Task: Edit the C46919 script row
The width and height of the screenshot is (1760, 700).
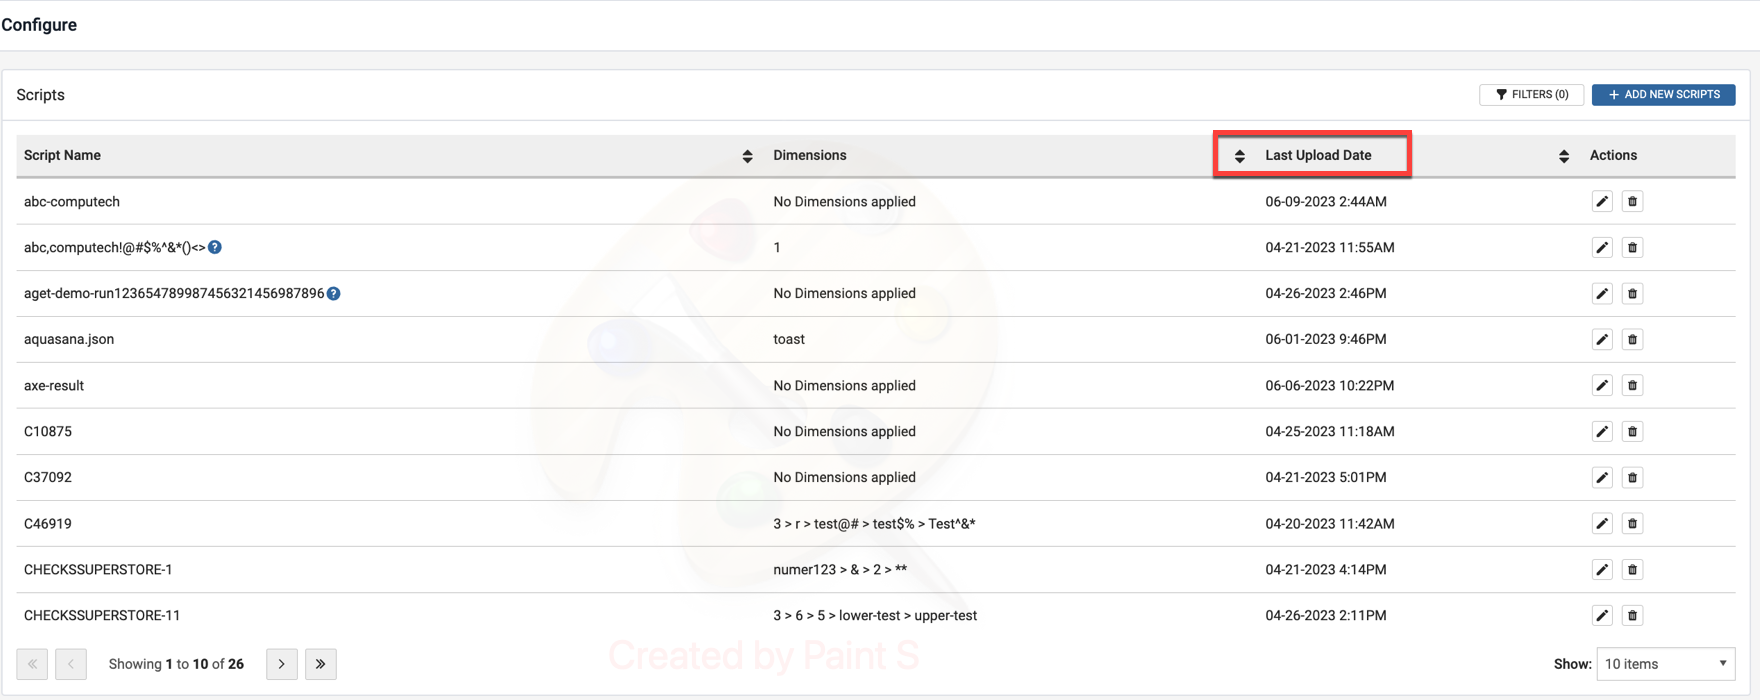Action: [x=1602, y=524]
